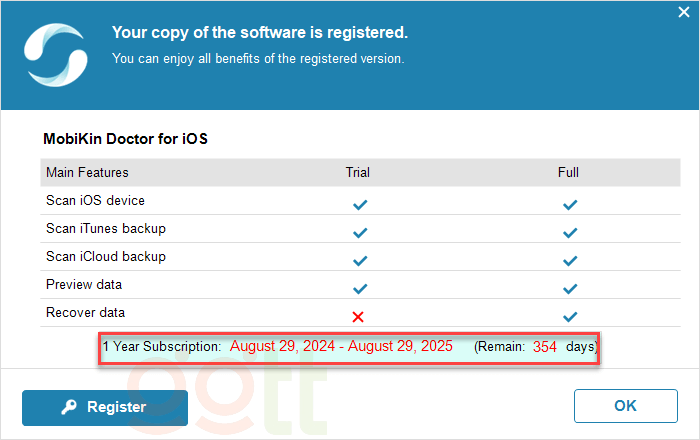Click the Main Features column header
The image size is (700, 440).
pos(87,172)
